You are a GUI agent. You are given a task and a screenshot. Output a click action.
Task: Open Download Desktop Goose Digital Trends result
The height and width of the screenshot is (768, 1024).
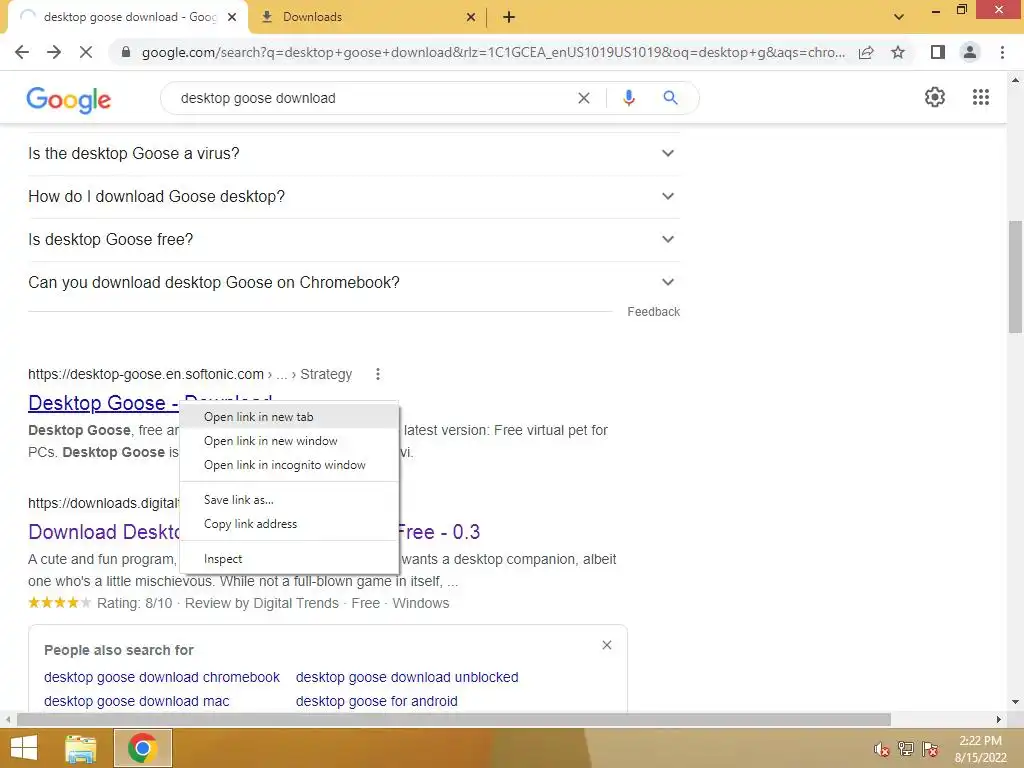pos(104,532)
